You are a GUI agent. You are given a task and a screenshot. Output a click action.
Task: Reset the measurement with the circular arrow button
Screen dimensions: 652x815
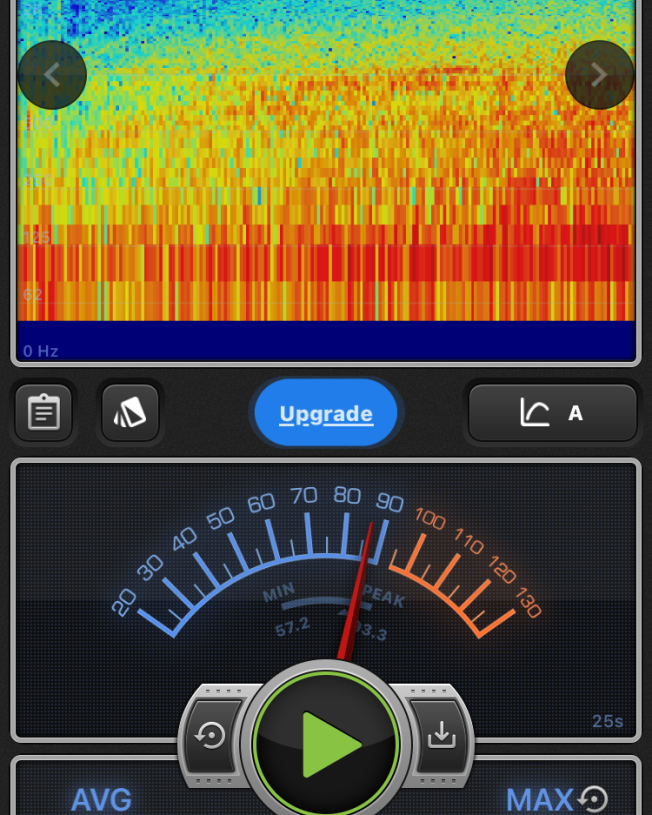(211, 736)
